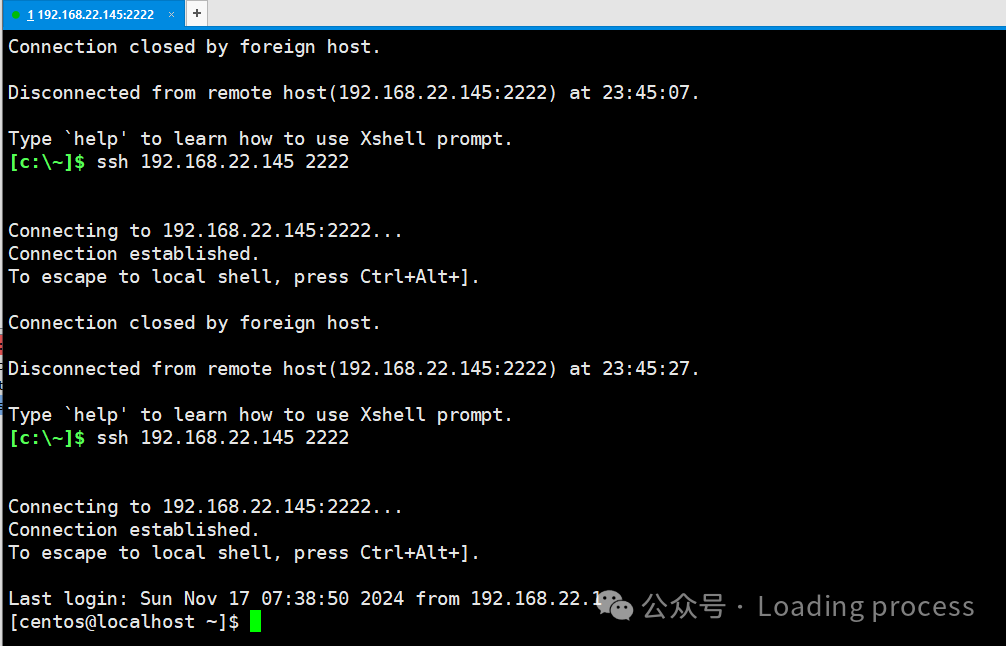This screenshot has width=1006, height=646.
Task: Click the first green [c:\~]$ local prompt
Action: (47, 162)
